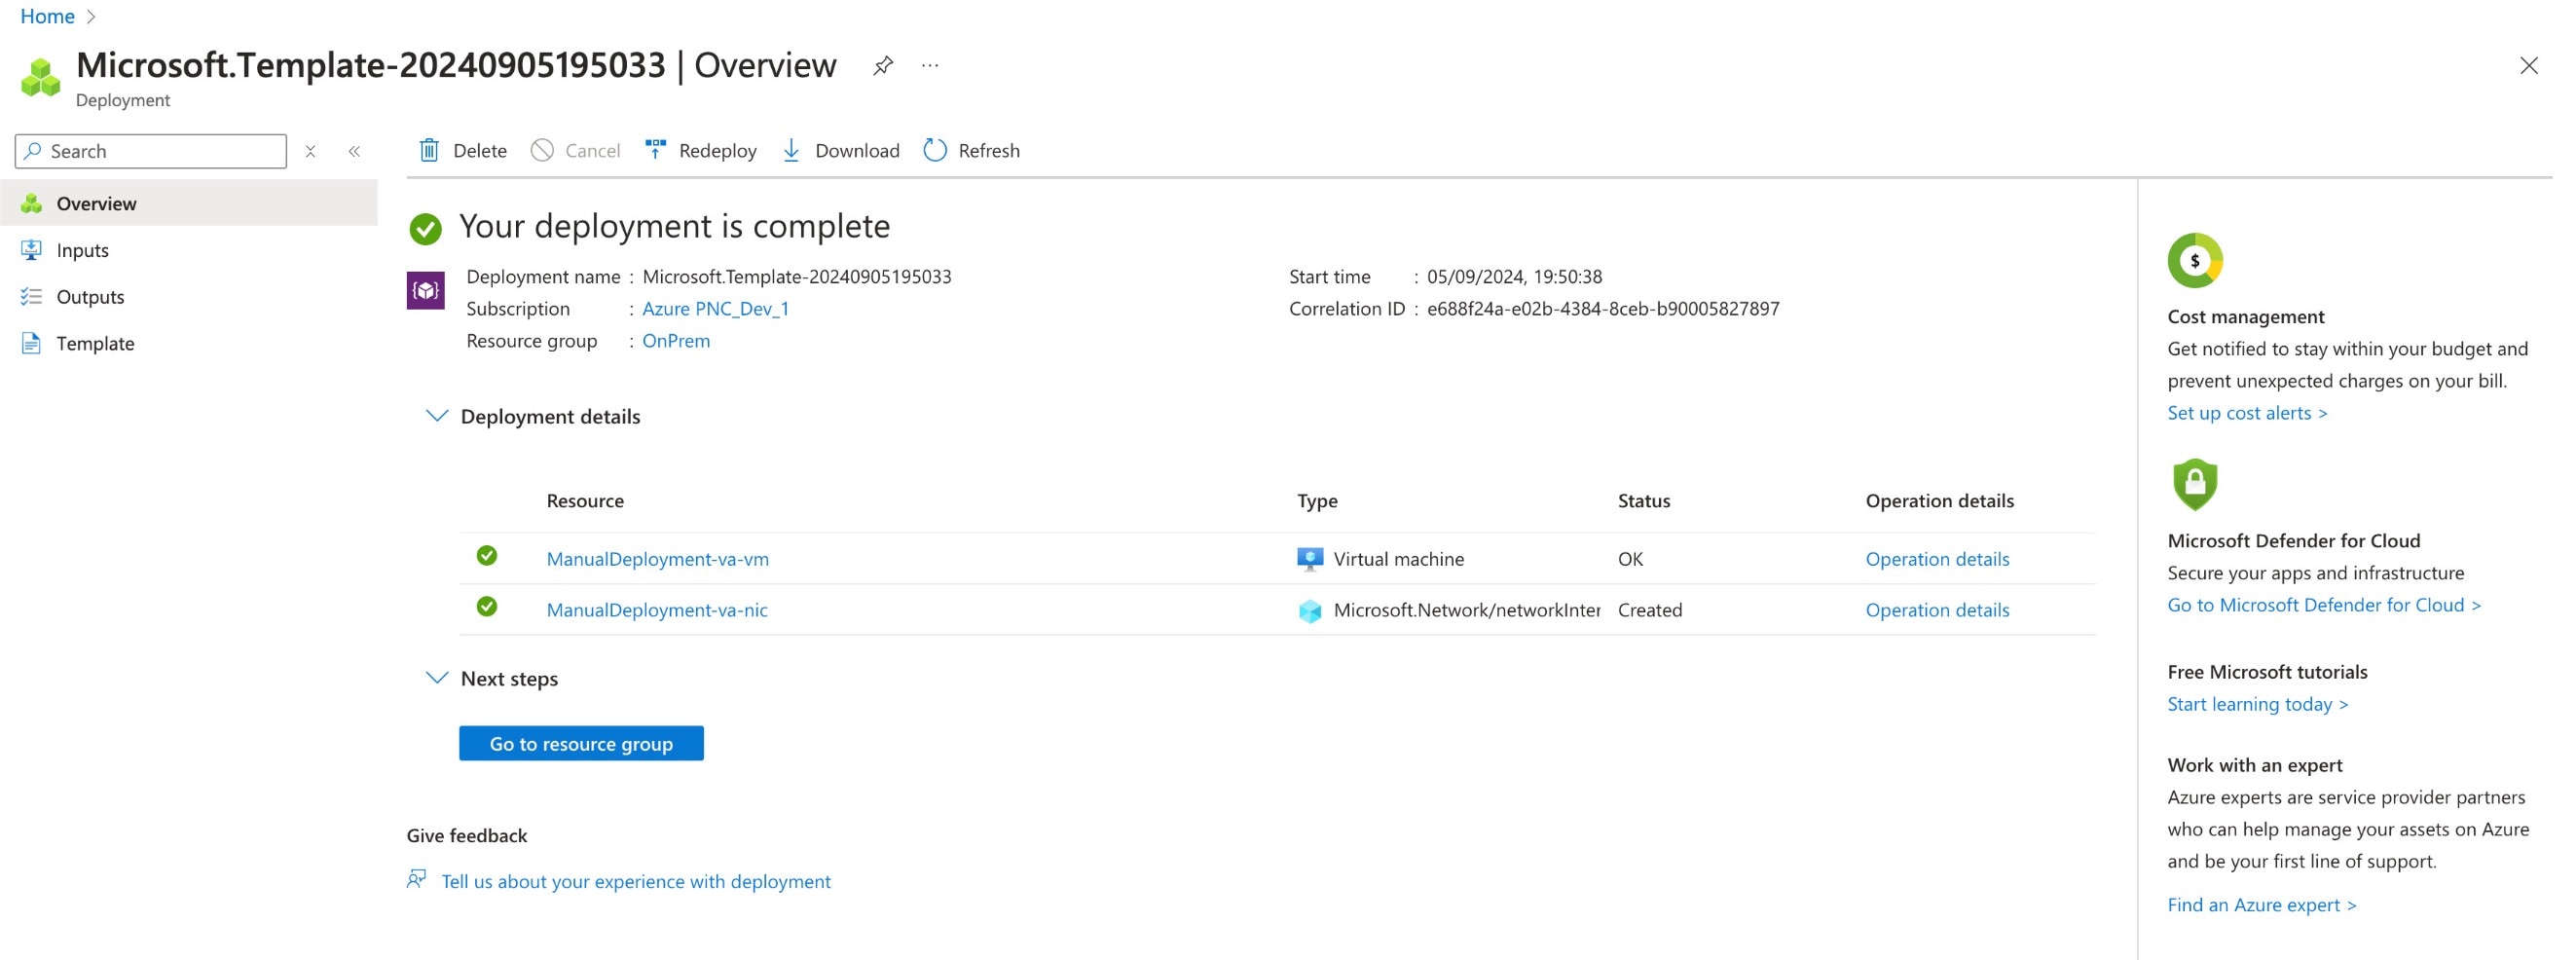The width and height of the screenshot is (2576, 960).
Task: Collapse the Deployment details section
Action: tap(436, 417)
